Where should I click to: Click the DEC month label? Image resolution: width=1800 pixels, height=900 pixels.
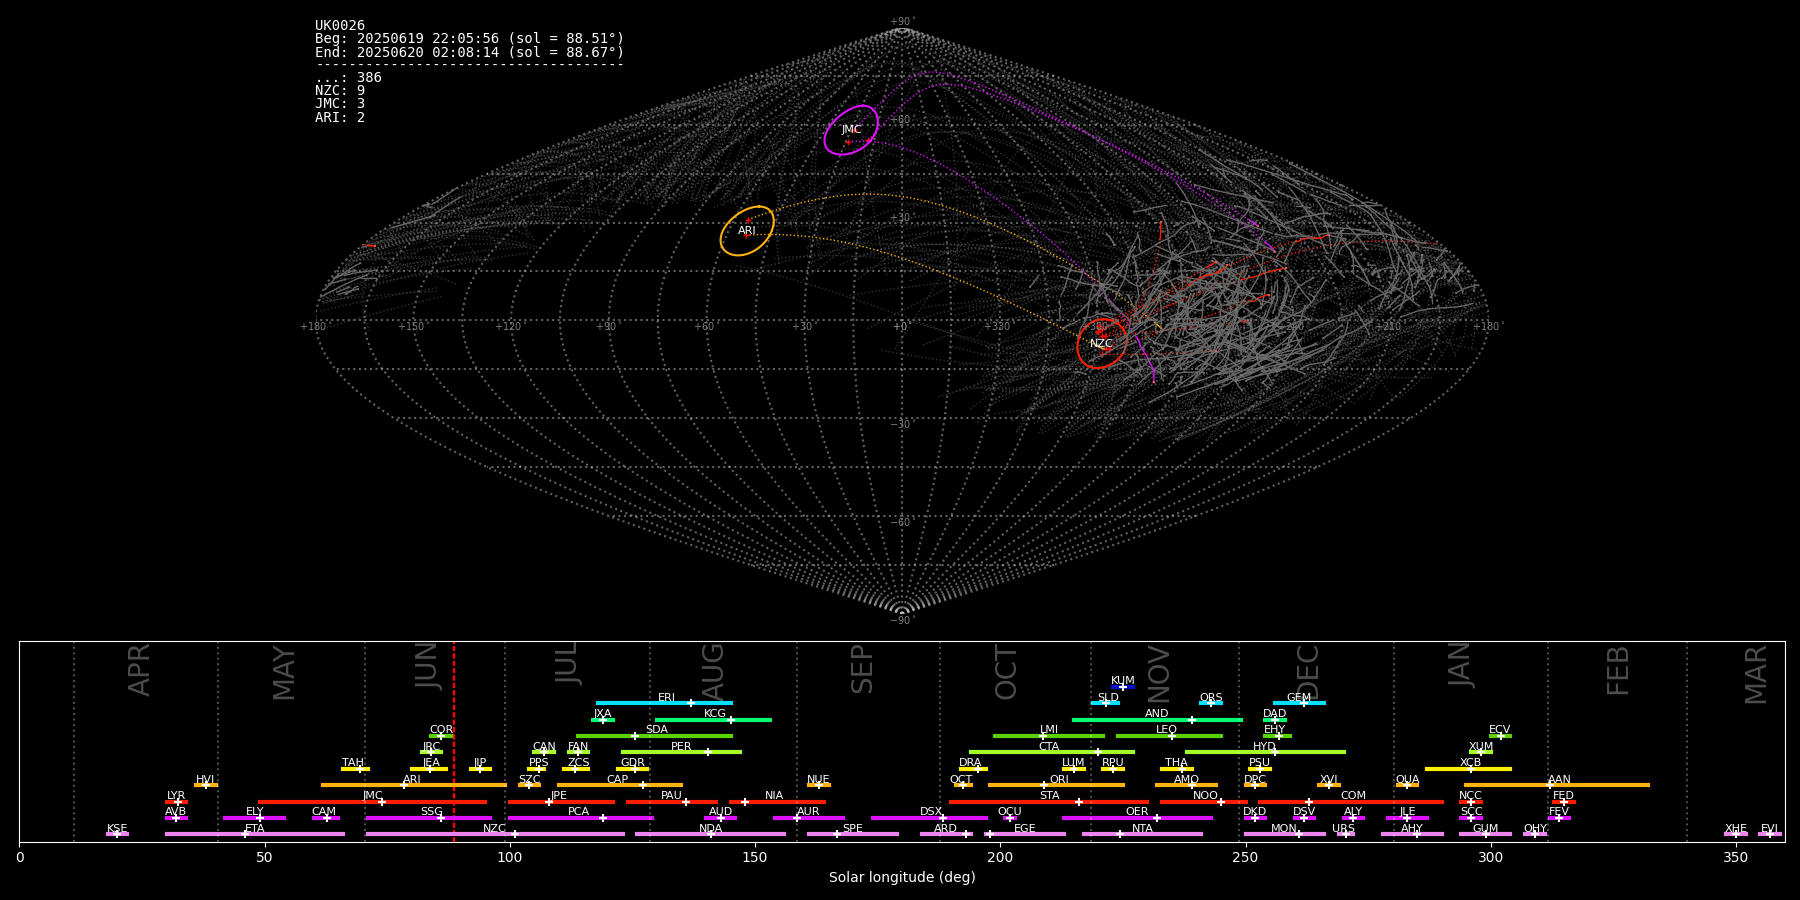pyautogui.click(x=1308, y=670)
